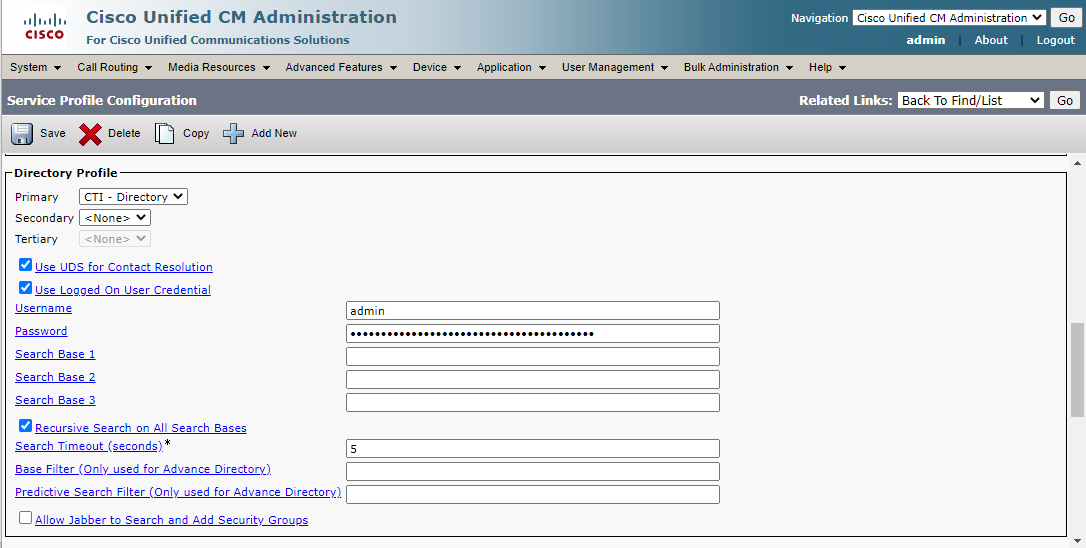
Task: Click the Search Base 3 input field
Action: coord(533,402)
